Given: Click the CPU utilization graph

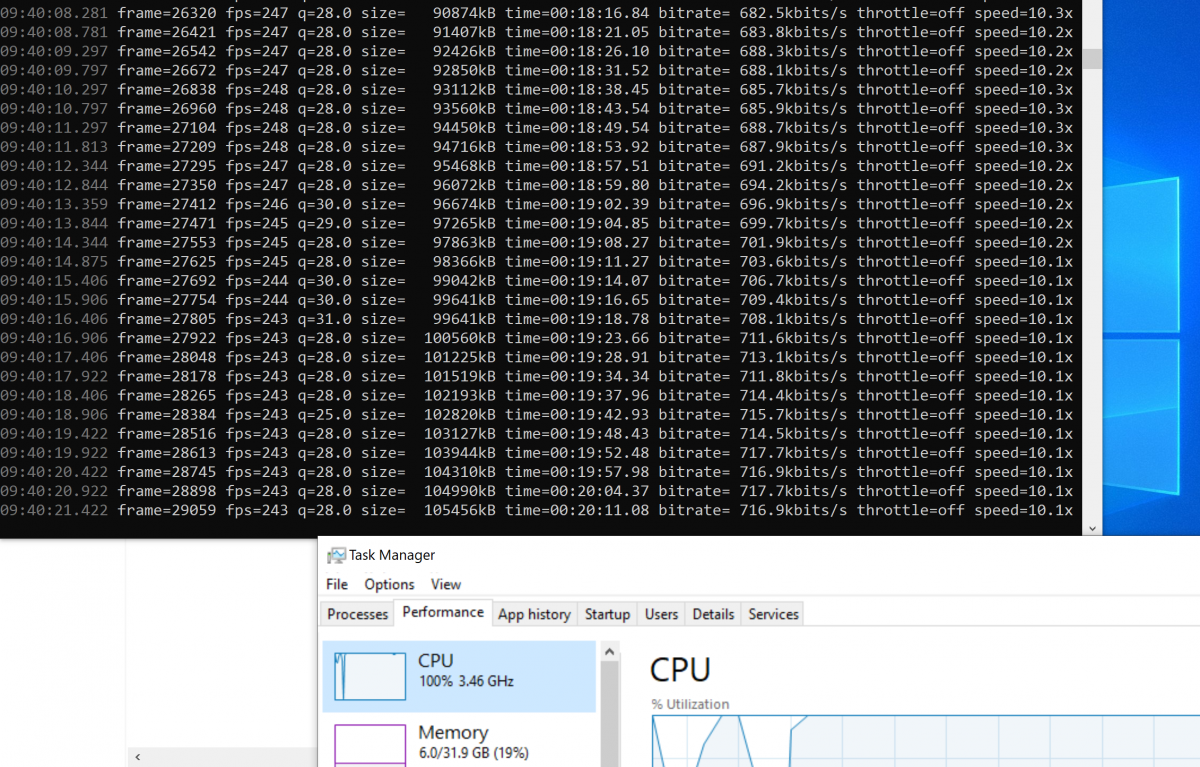Looking at the screenshot, I should point(926,740).
